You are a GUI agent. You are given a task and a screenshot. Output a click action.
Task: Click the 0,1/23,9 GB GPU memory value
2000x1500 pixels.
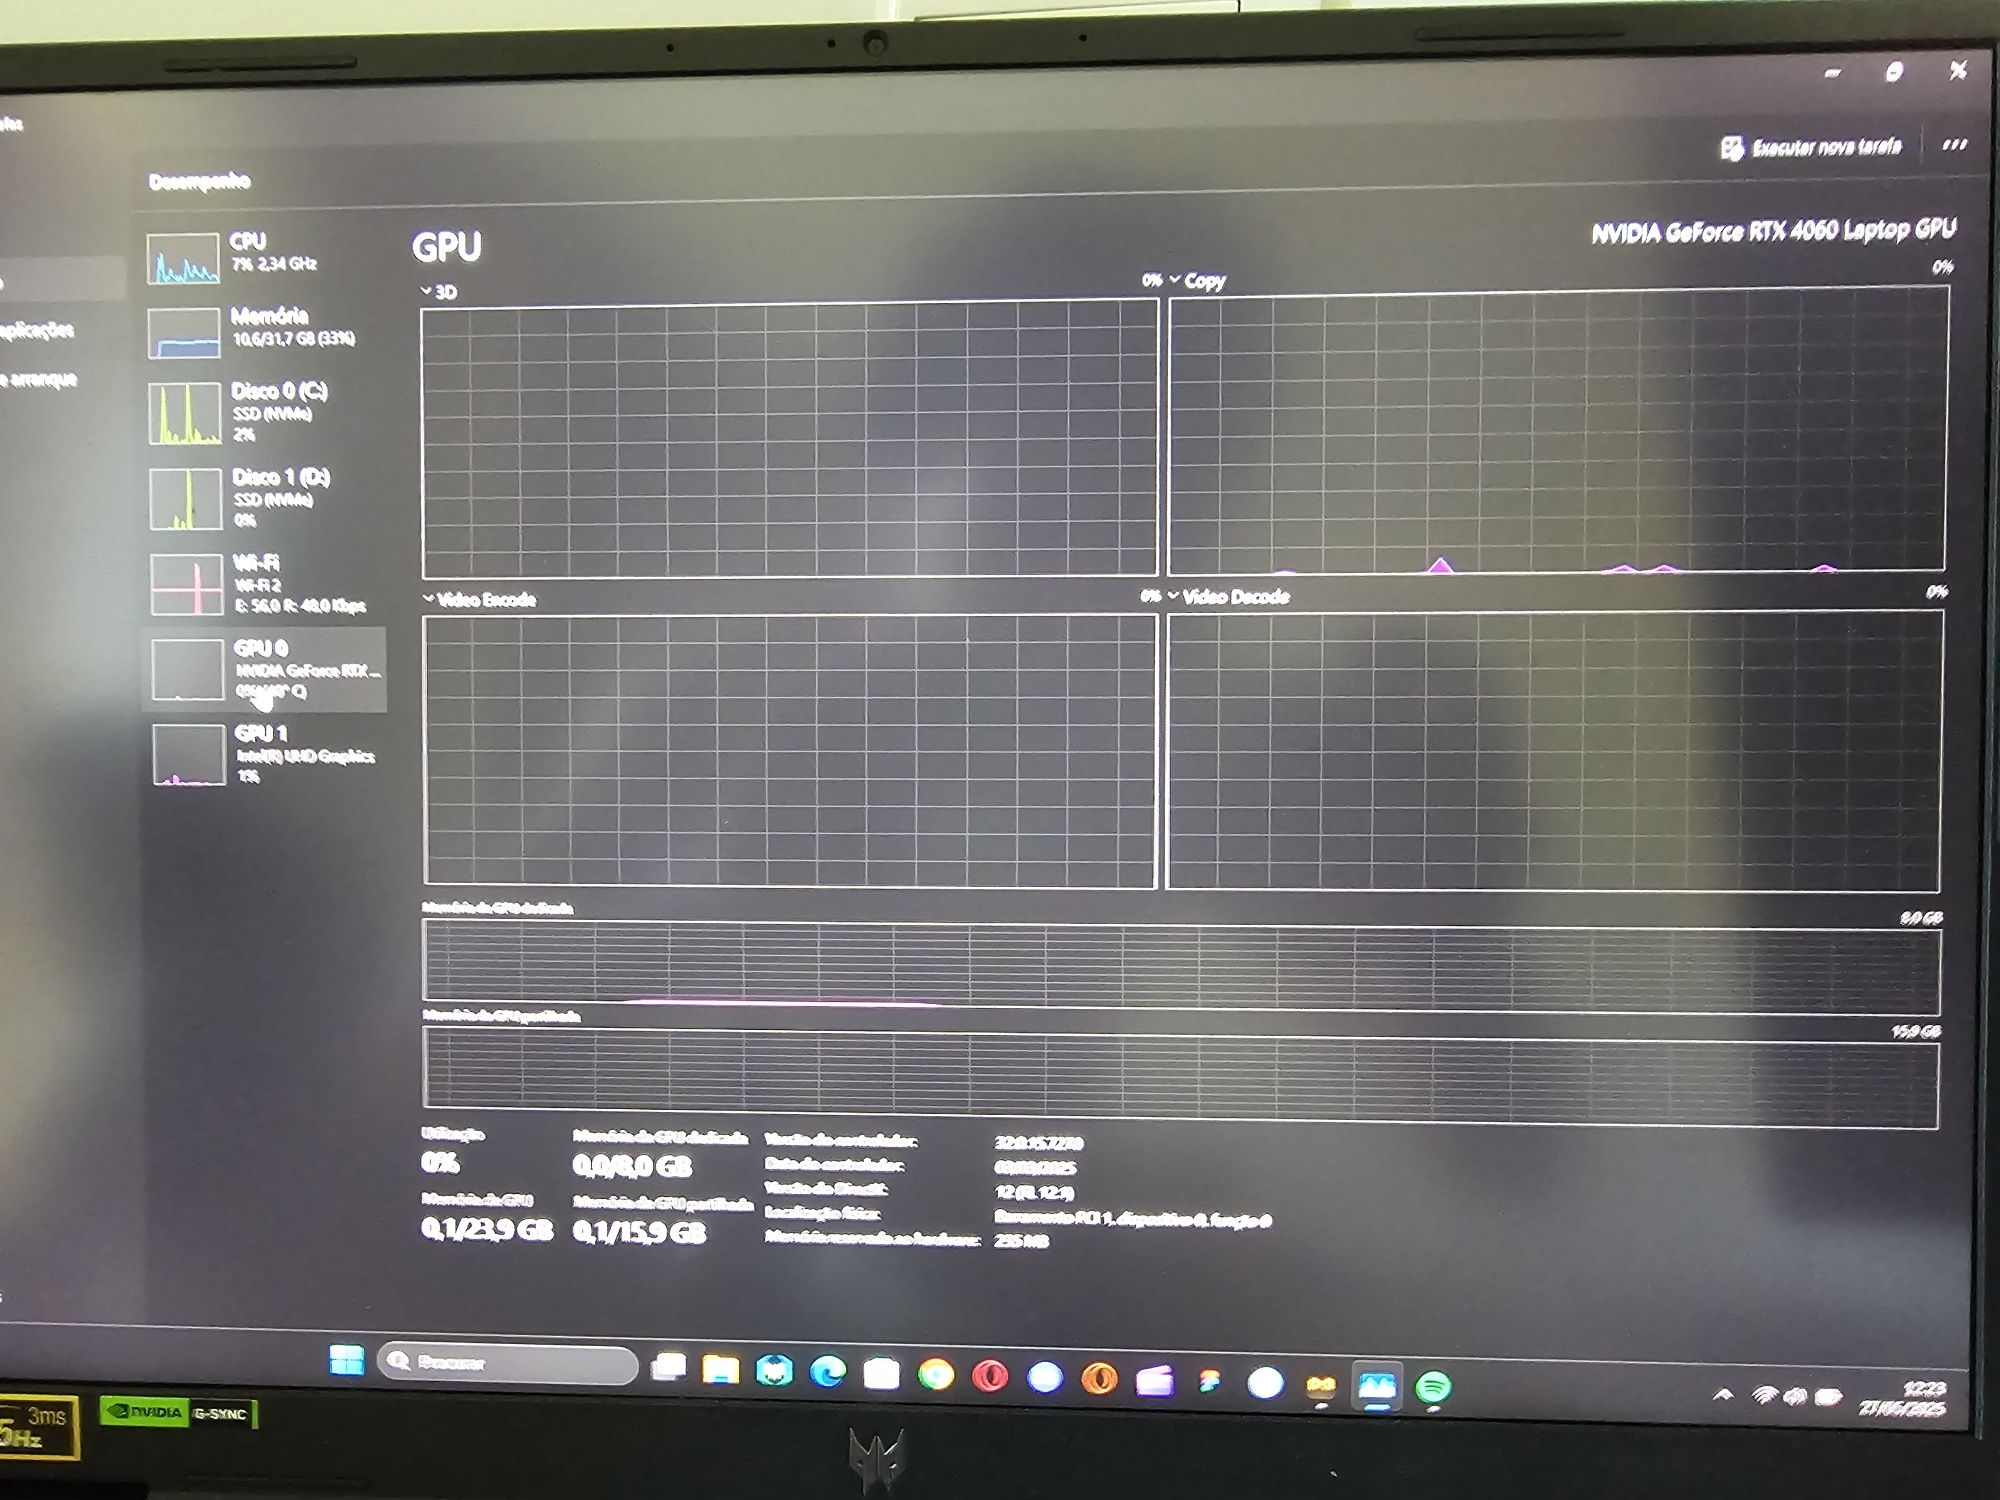[486, 1229]
